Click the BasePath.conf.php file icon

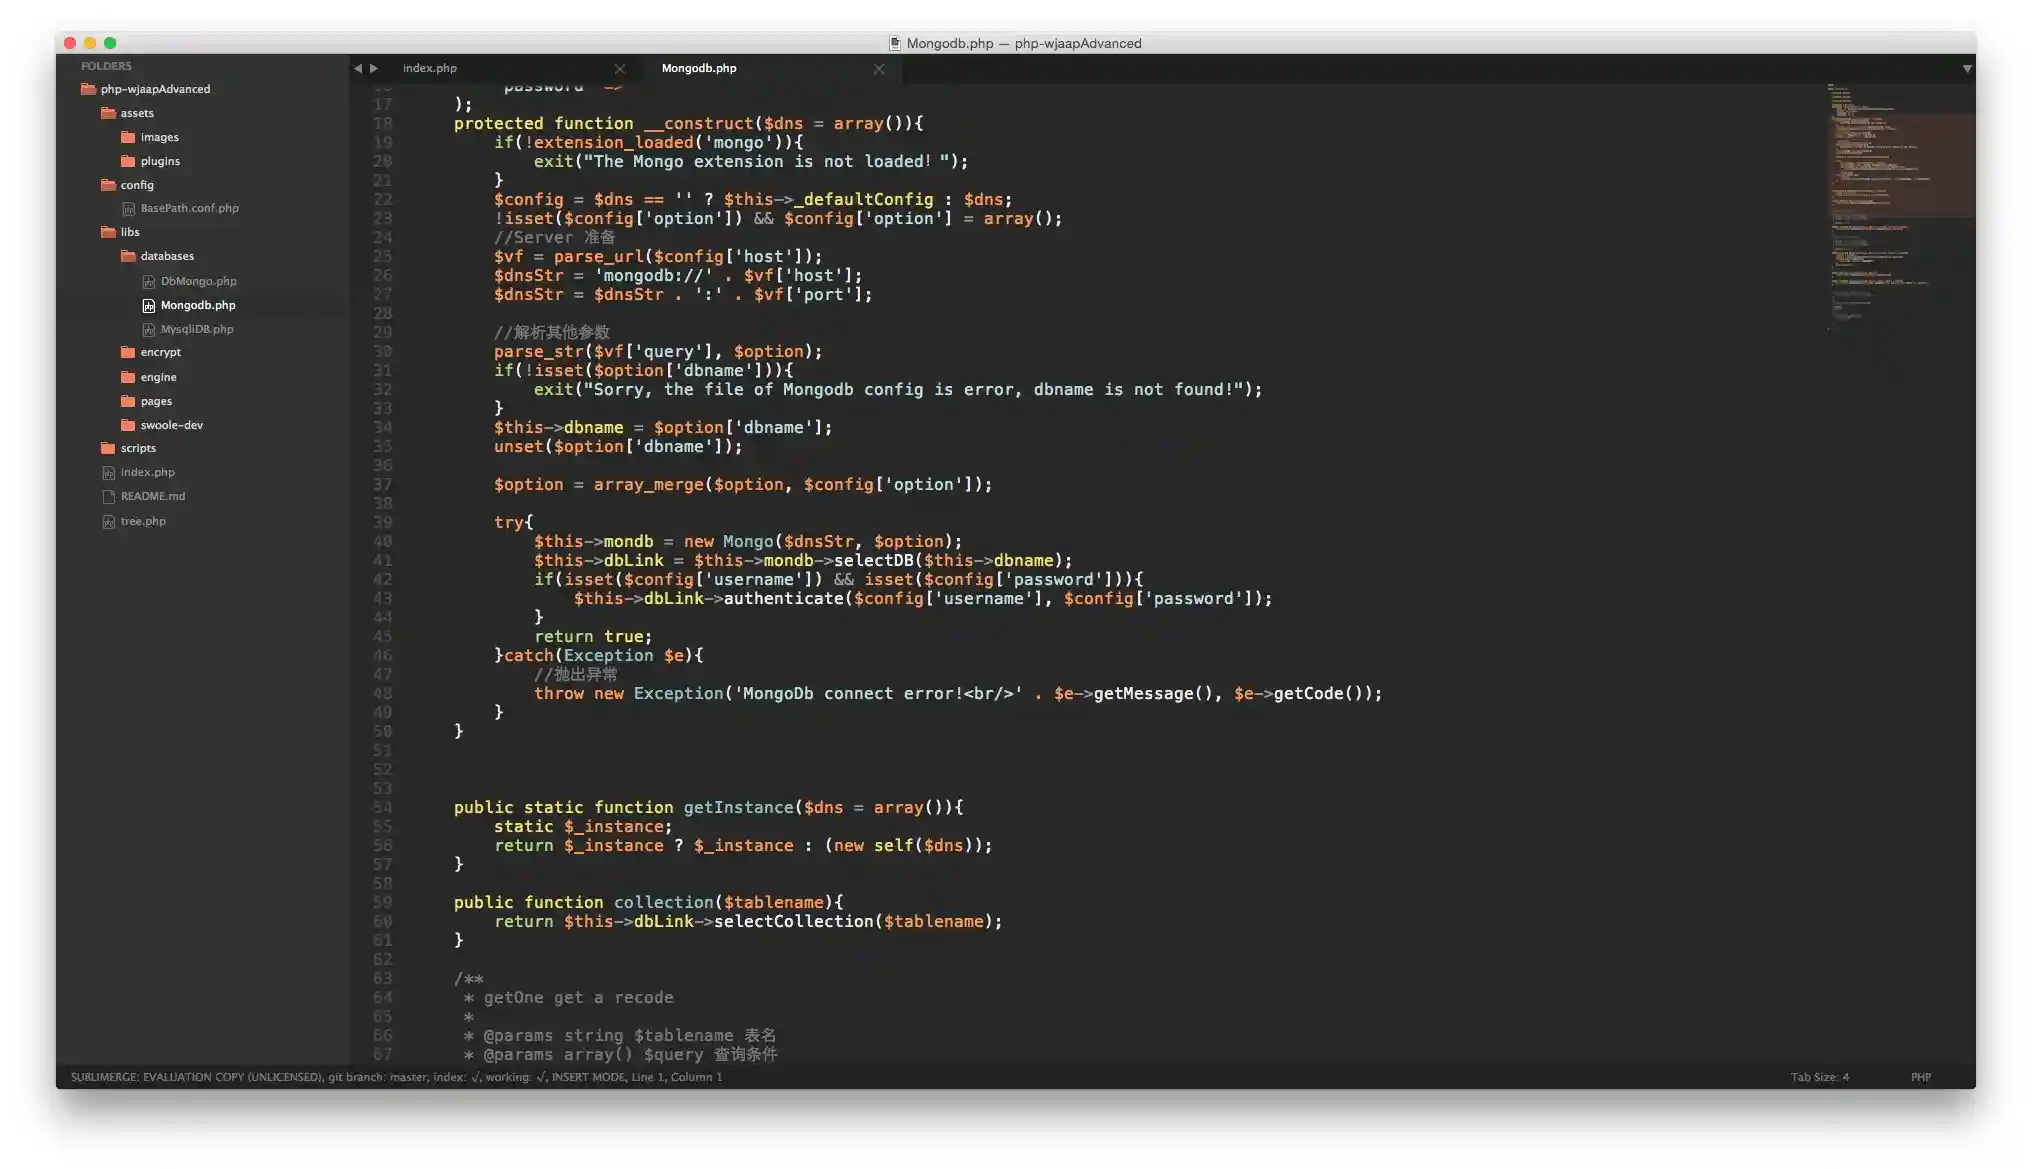[128, 208]
